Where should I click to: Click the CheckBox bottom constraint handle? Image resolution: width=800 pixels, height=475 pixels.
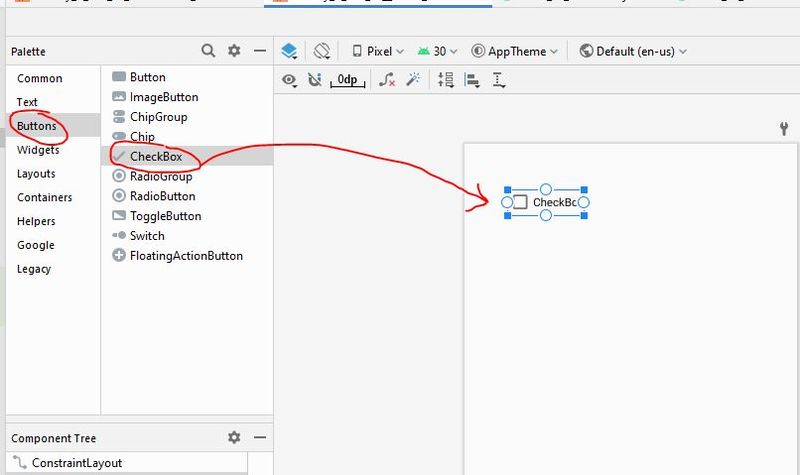(546, 216)
